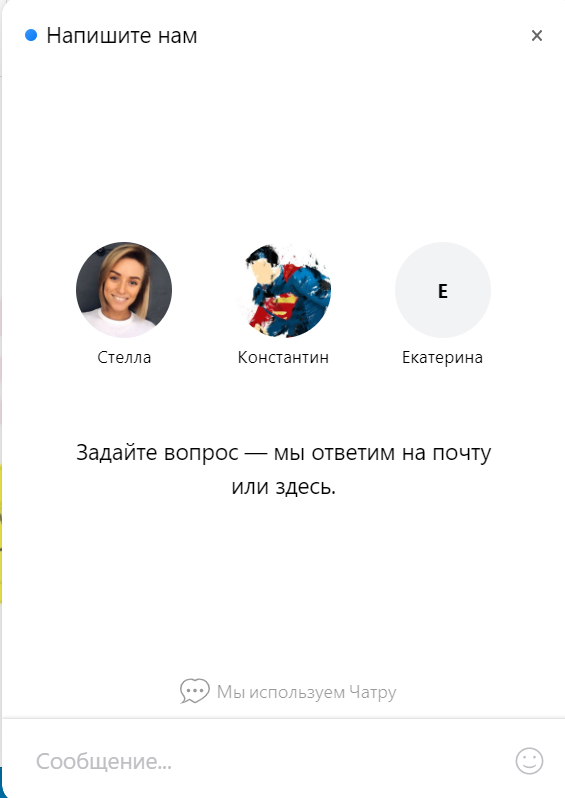565x798 pixels.
Task: Close the Напишите нам chat widget
Action: coord(536,36)
